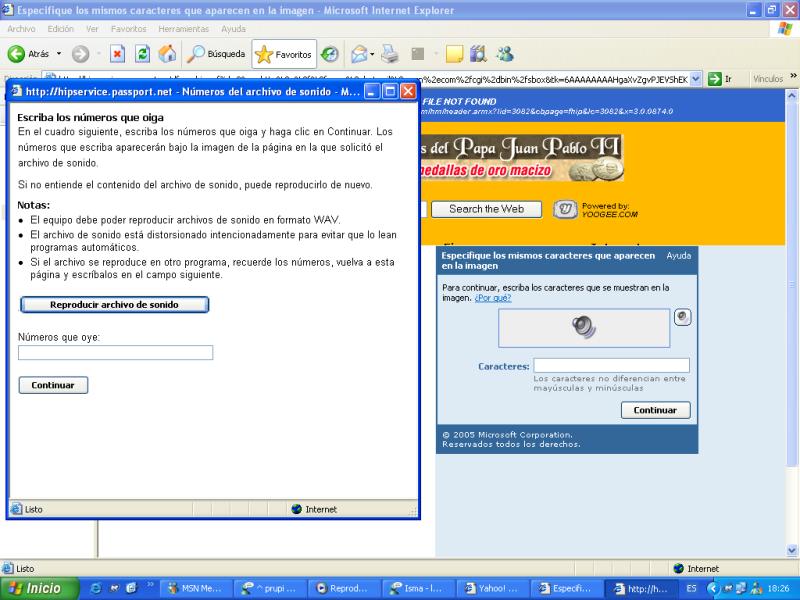
Task: Click the Mail envelope icon
Action: 359,54
